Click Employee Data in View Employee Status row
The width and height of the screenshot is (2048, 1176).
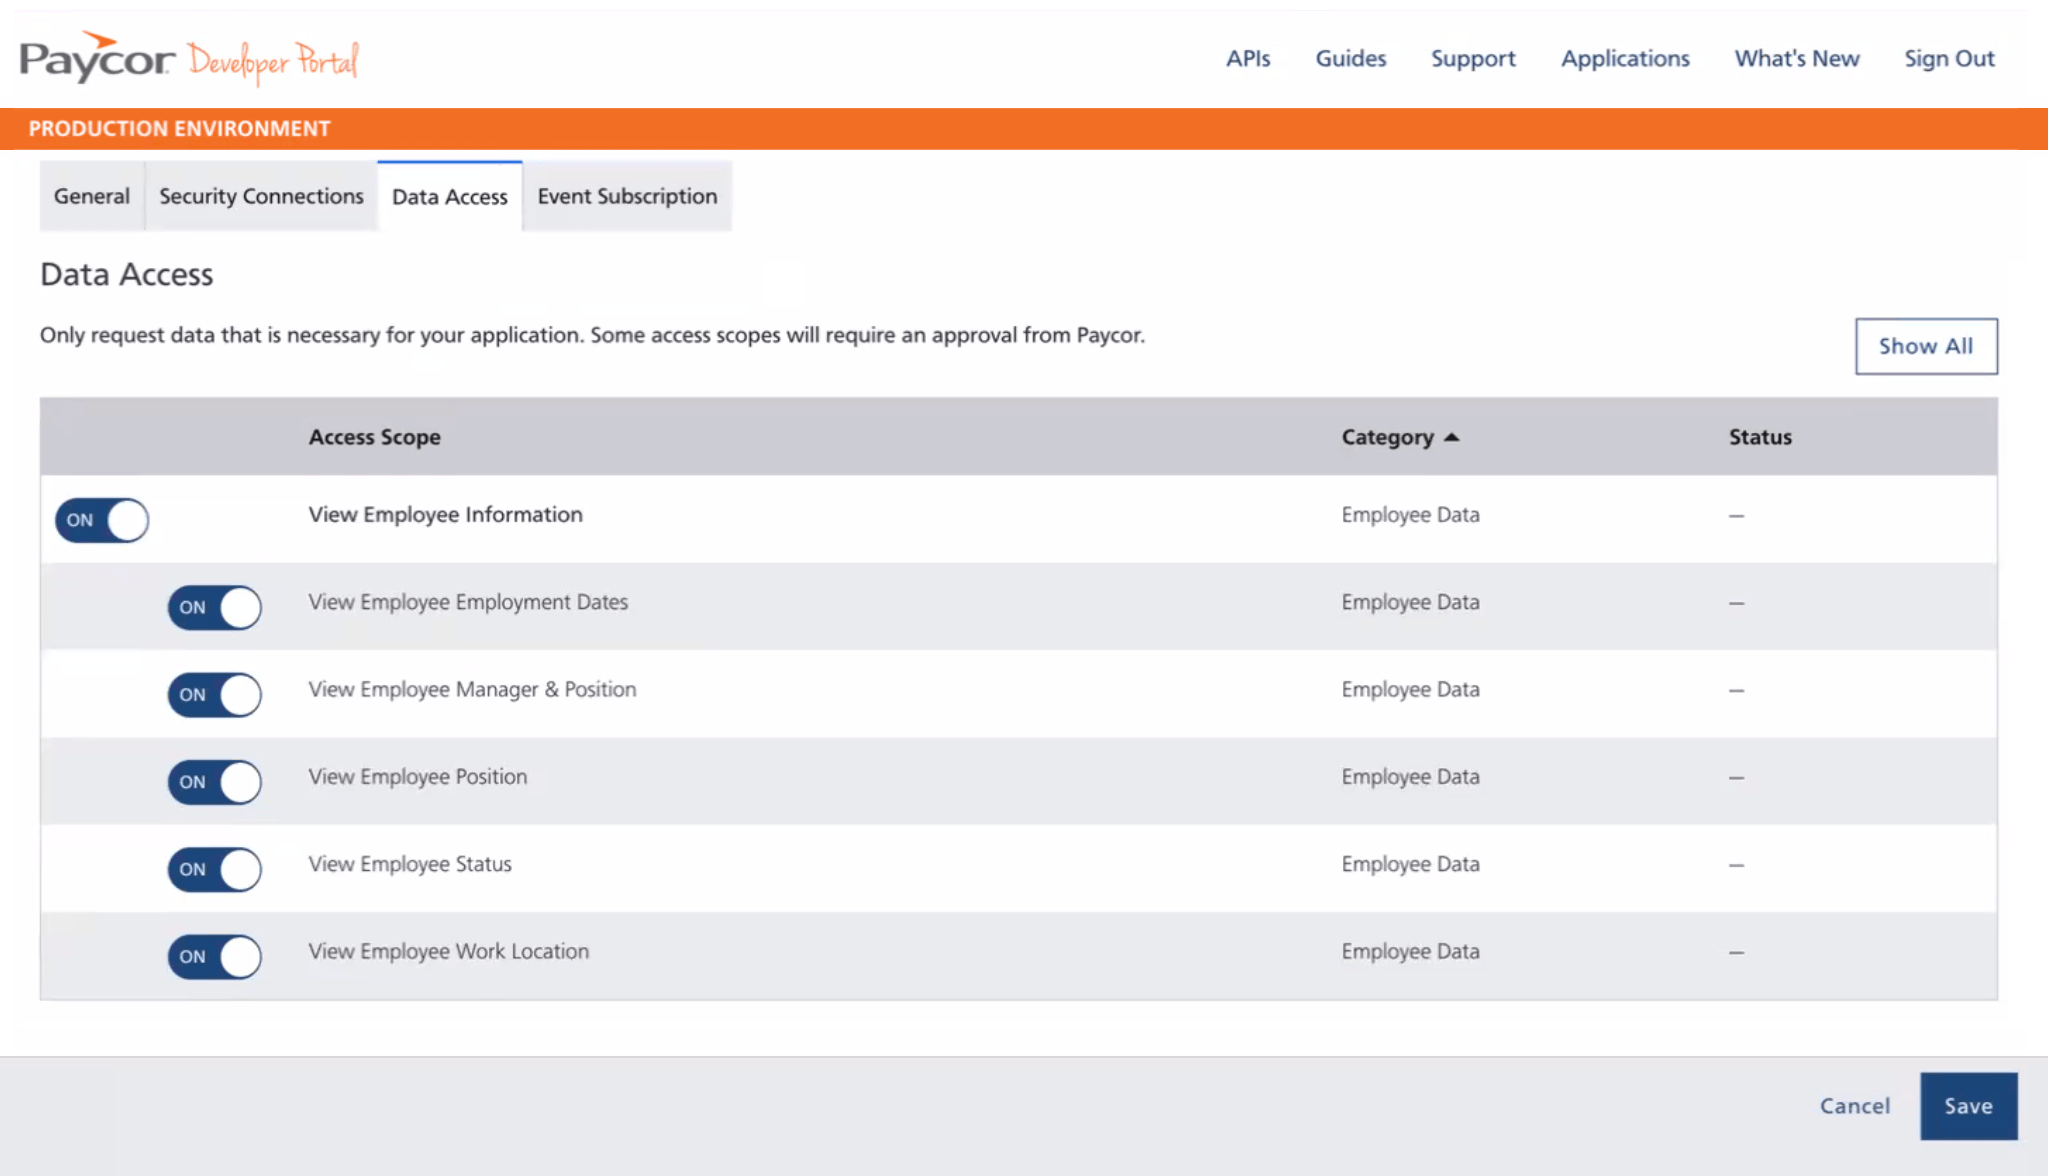click(x=1410, y=864)
